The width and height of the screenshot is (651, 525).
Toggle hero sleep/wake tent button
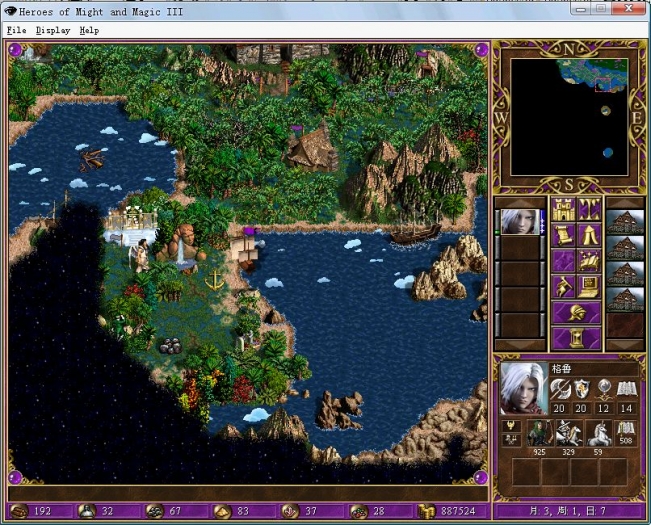tap(589, 235)
